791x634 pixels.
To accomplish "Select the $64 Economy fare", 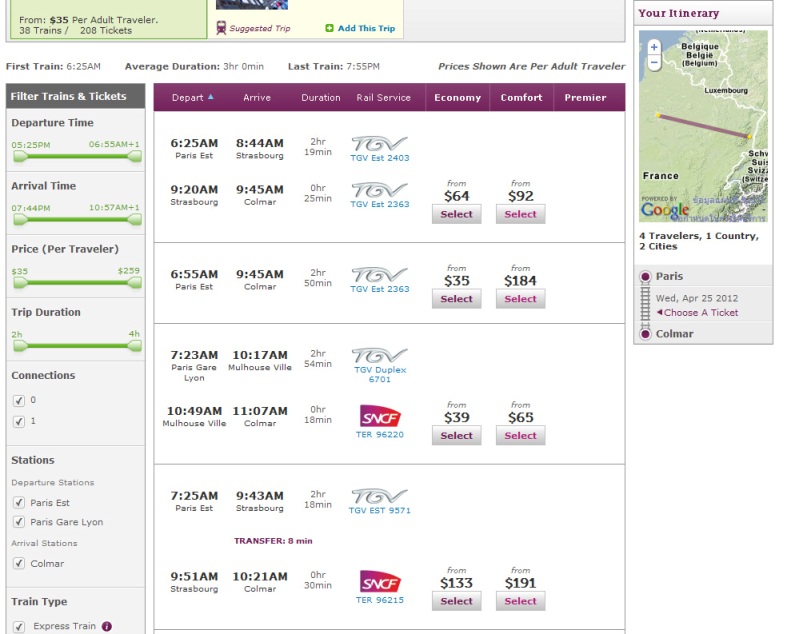I will (457, 214).
